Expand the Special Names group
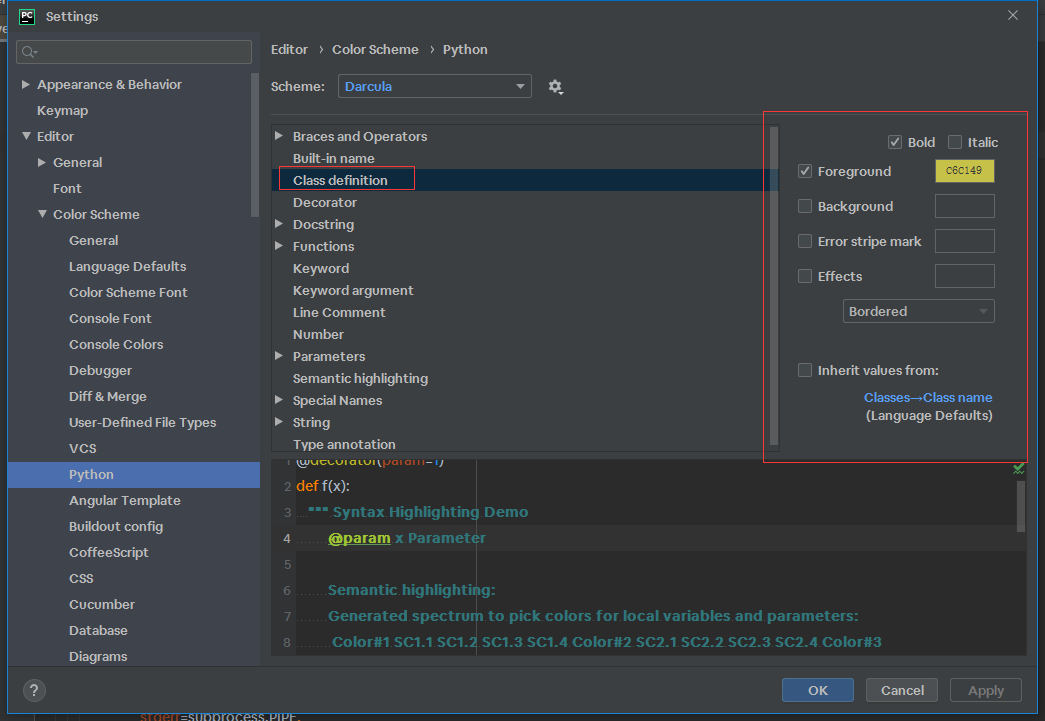Image resolution: width=1045 pixels, height=721 pixels. tap(279, 400)
